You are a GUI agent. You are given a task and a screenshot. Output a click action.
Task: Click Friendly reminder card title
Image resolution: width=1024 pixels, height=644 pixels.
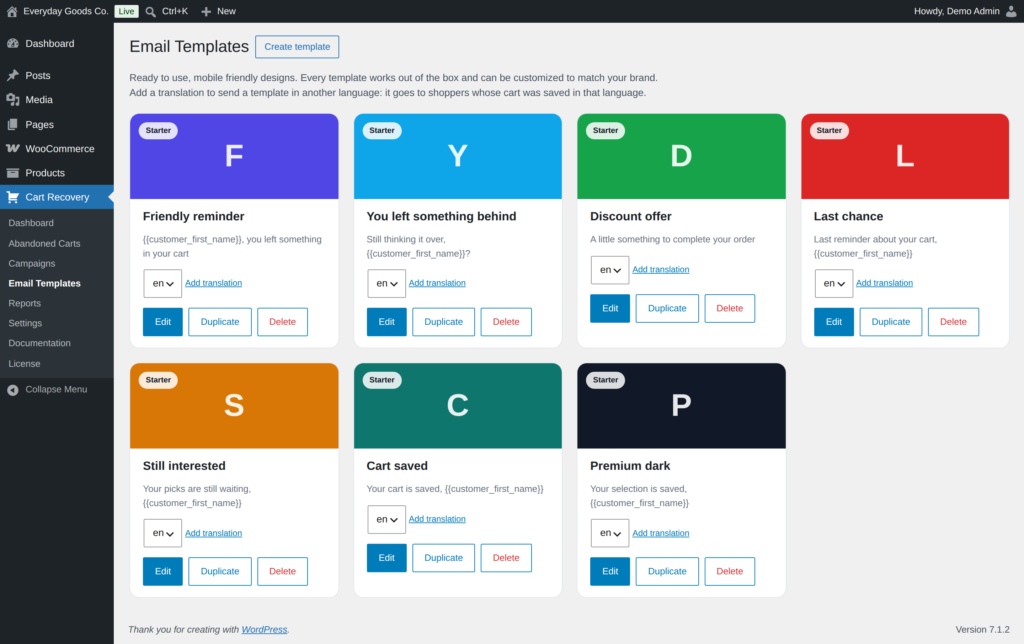[193, 216]
